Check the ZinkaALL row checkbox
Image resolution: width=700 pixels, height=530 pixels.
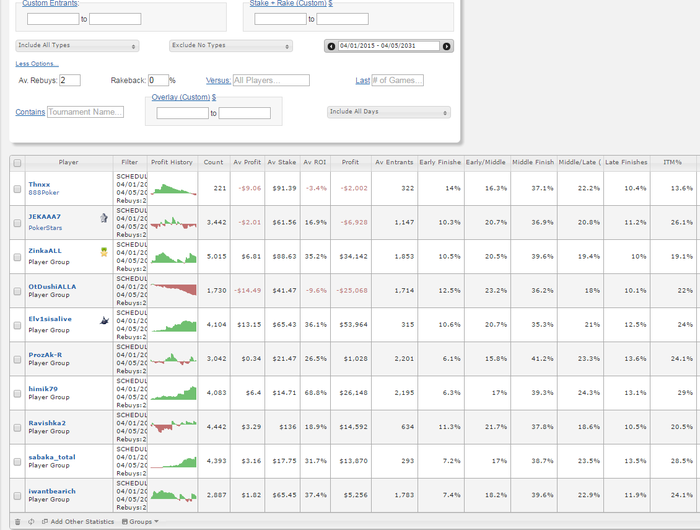(x=17, y=257)
